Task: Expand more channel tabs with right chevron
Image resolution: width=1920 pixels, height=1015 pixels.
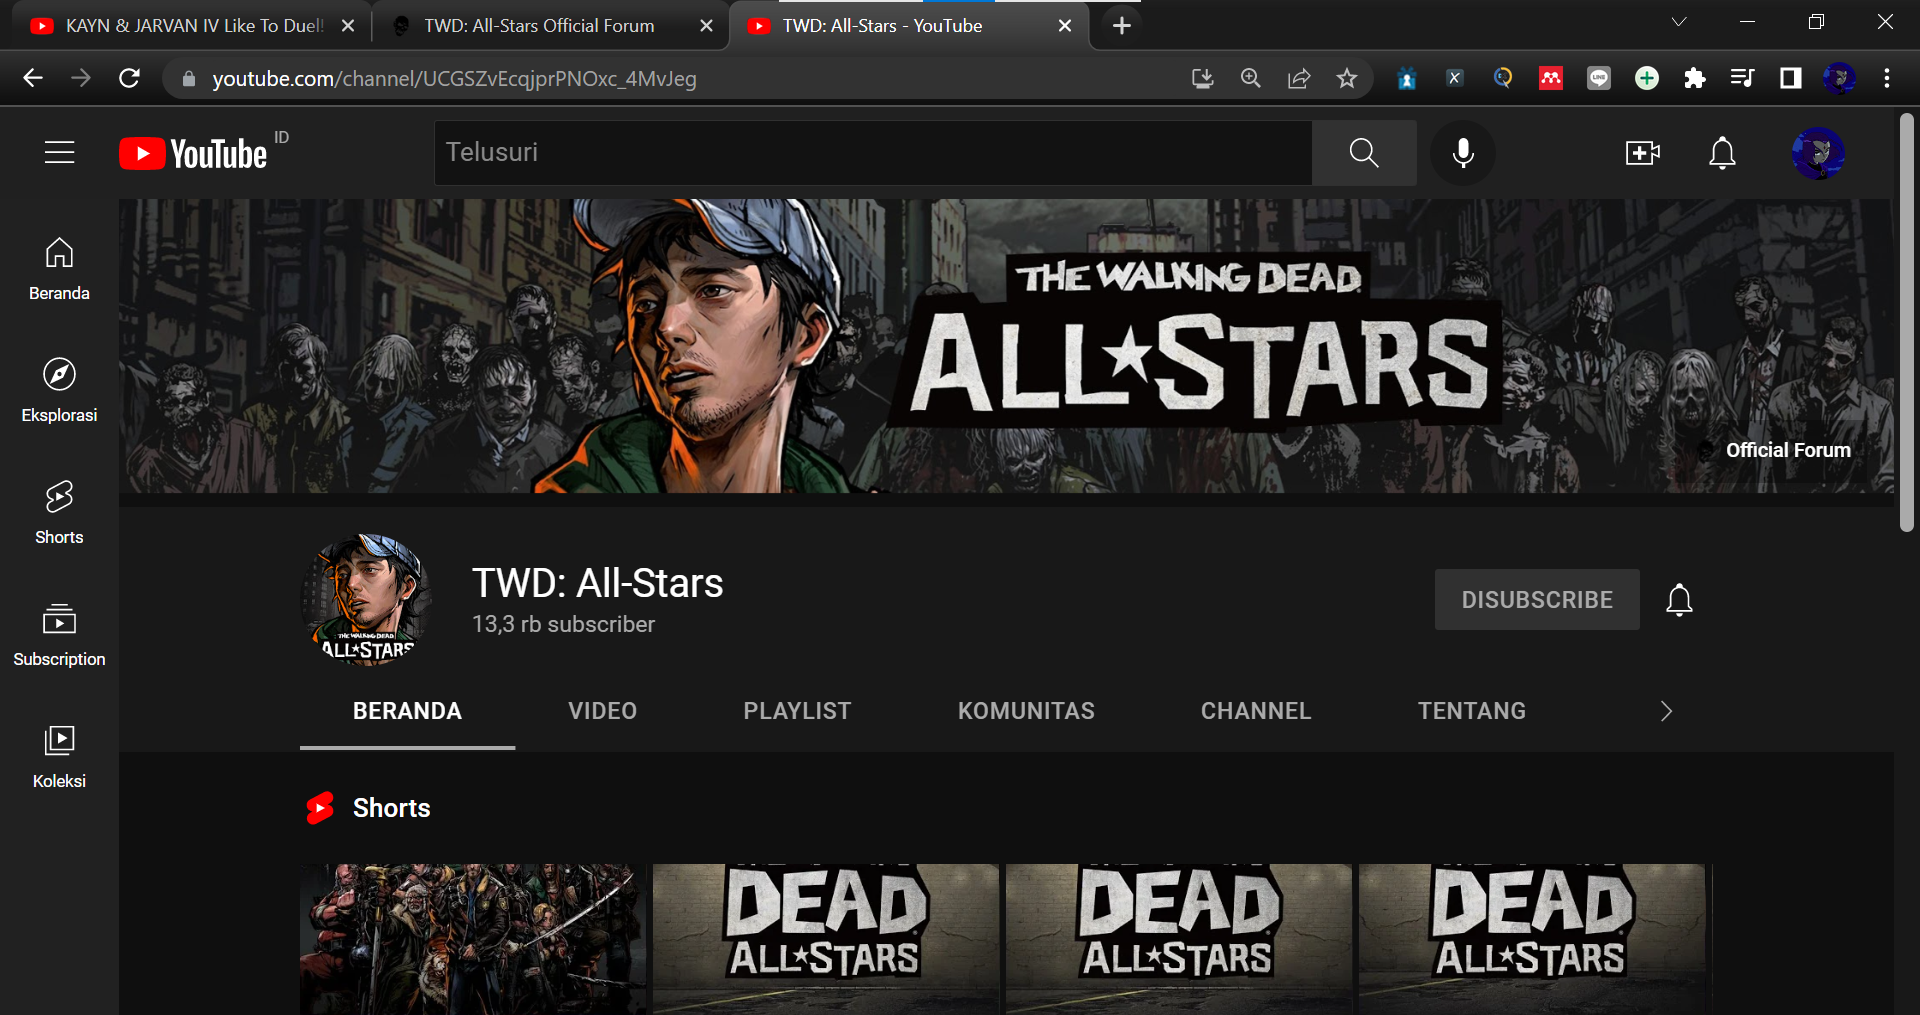Action: coord(1666,711)
